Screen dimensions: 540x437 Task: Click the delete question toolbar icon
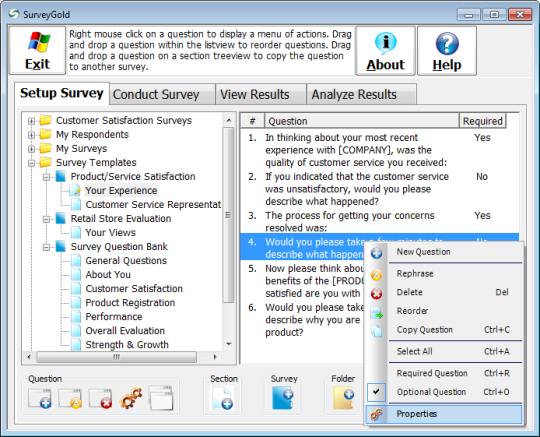(101, 399)
